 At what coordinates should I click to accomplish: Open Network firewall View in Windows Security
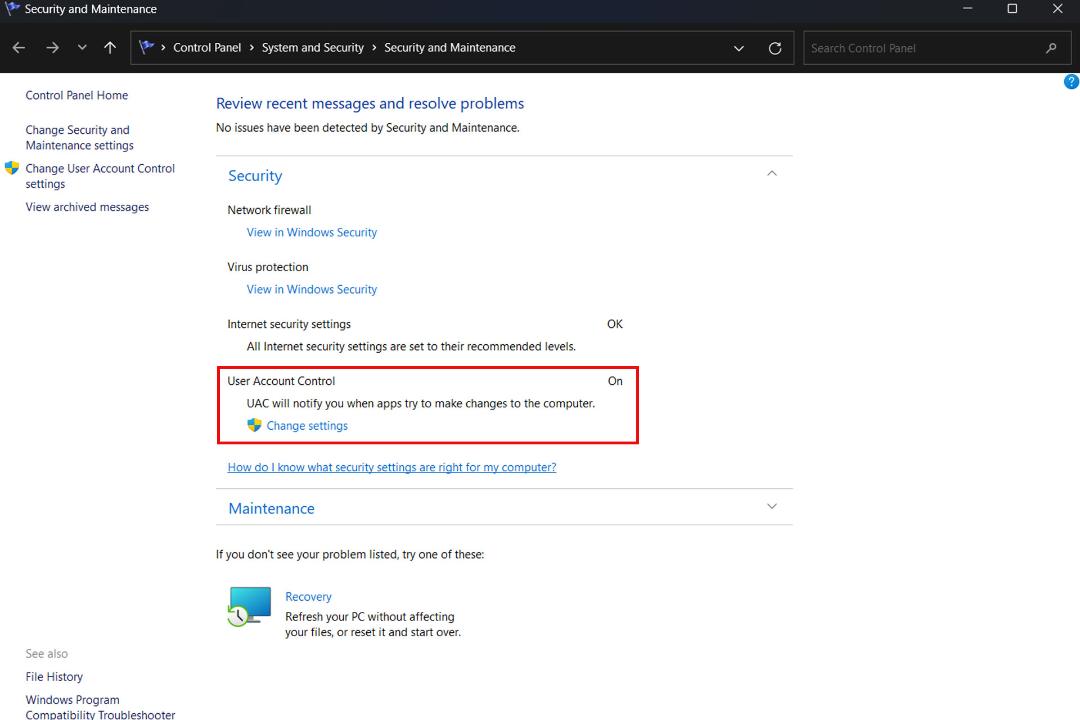tap(311, 232)
